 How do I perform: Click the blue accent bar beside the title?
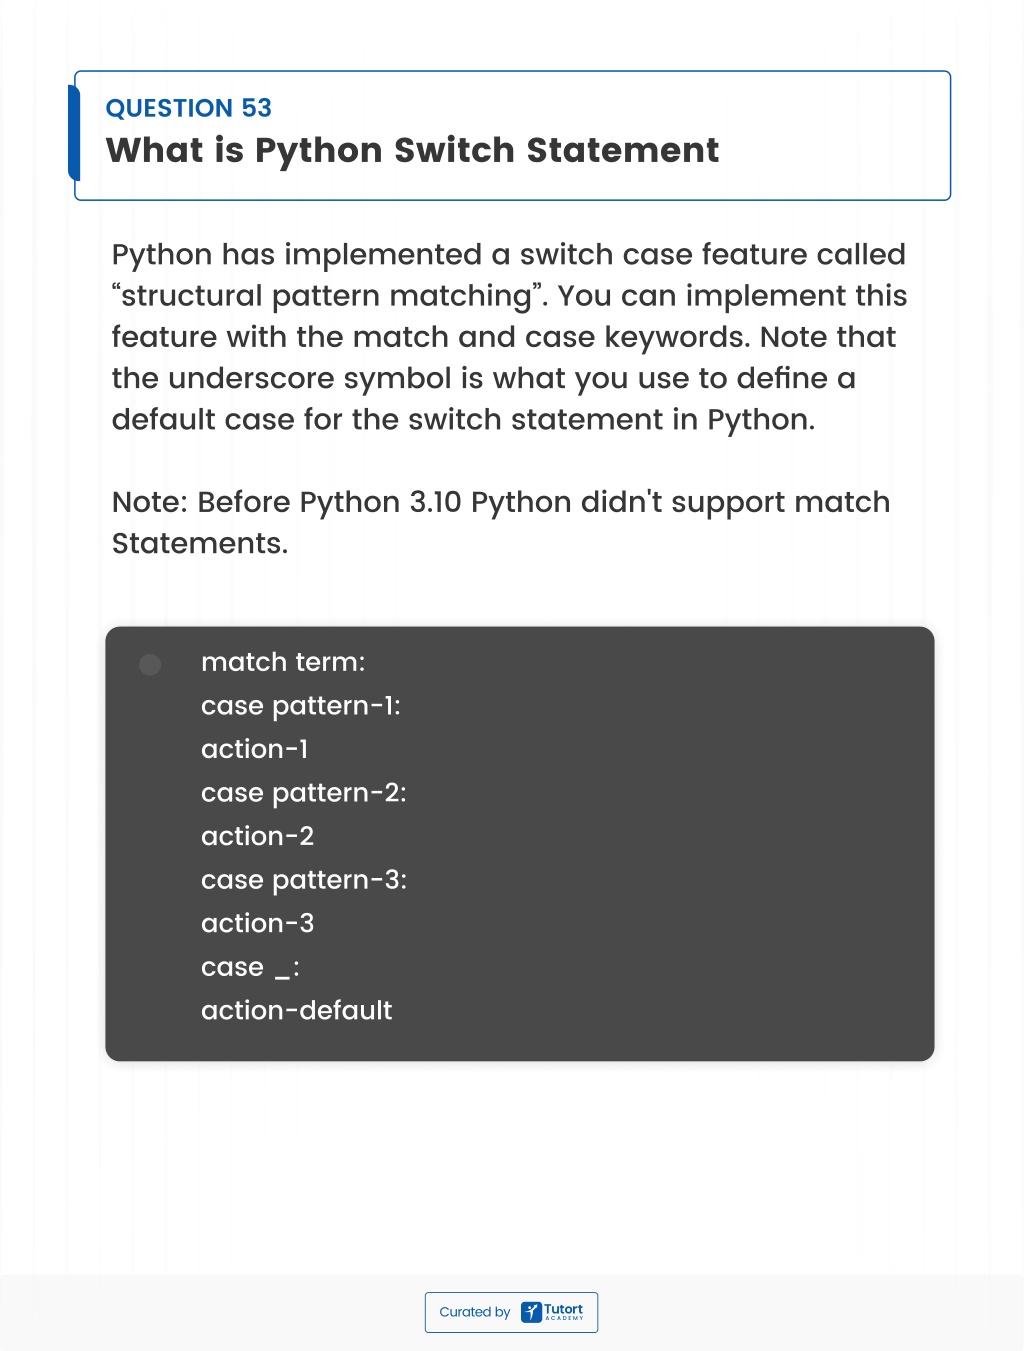tap(73, 133)
